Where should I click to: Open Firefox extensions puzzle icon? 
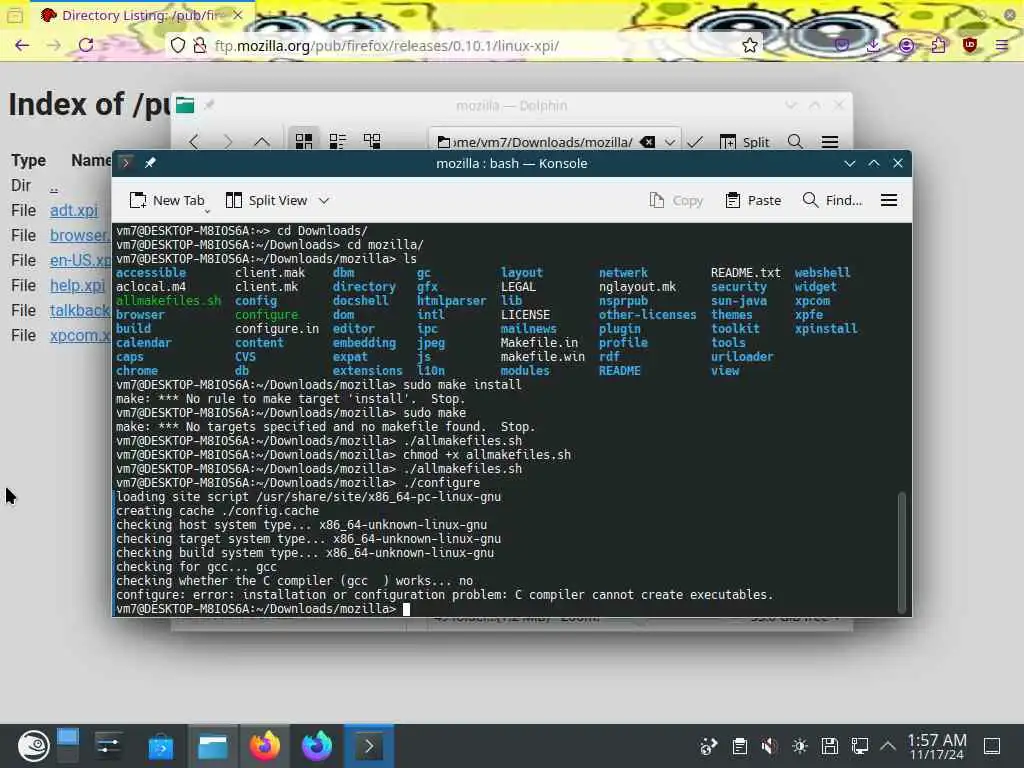click(938, 45)
